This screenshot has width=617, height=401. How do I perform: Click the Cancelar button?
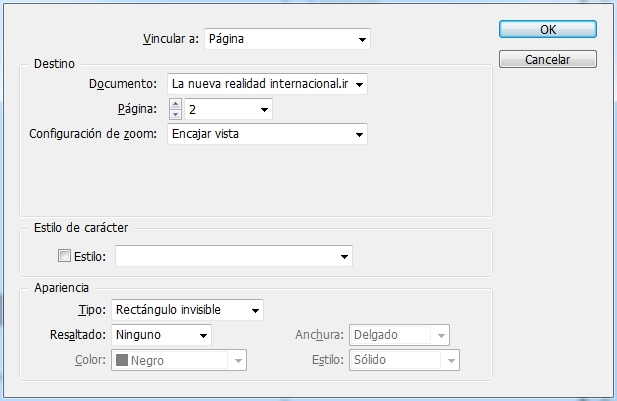548,59
